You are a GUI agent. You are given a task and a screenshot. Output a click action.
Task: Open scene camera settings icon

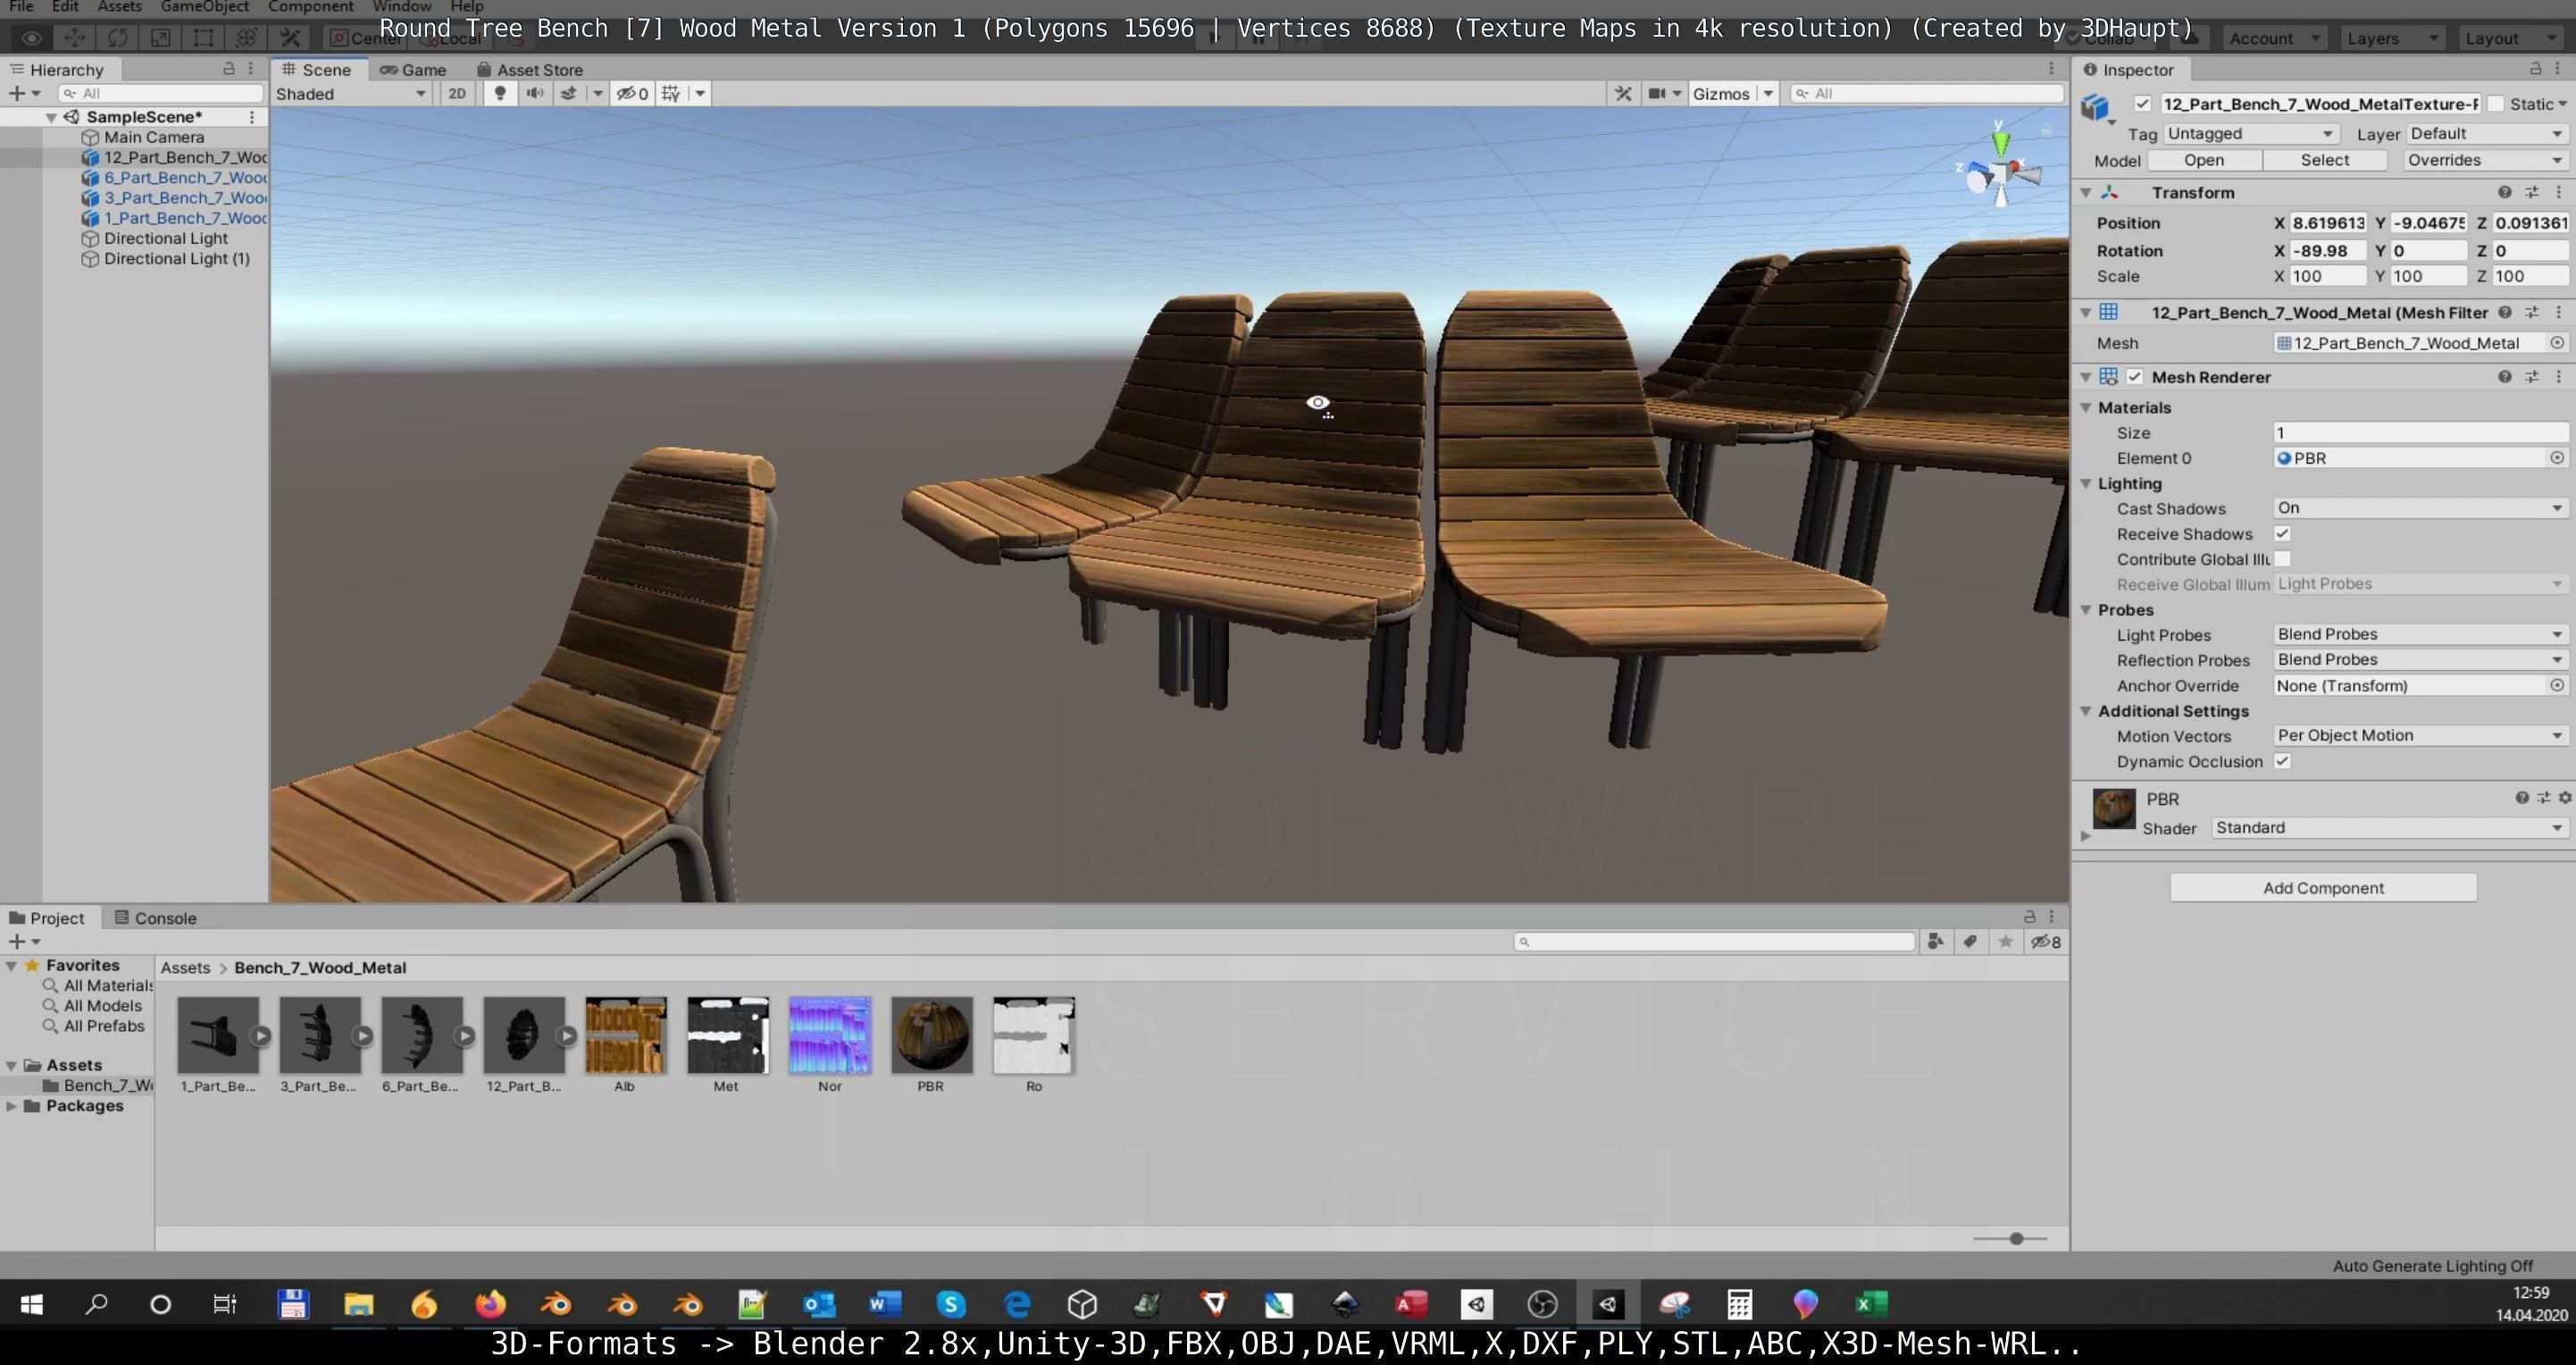(1657, 93)
